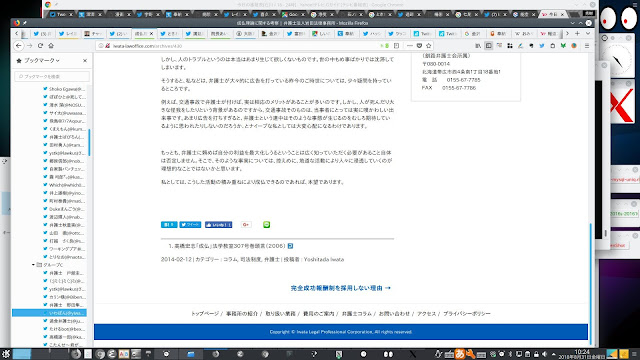Tweet this article via ツイート button

click(x=190, y=224)
